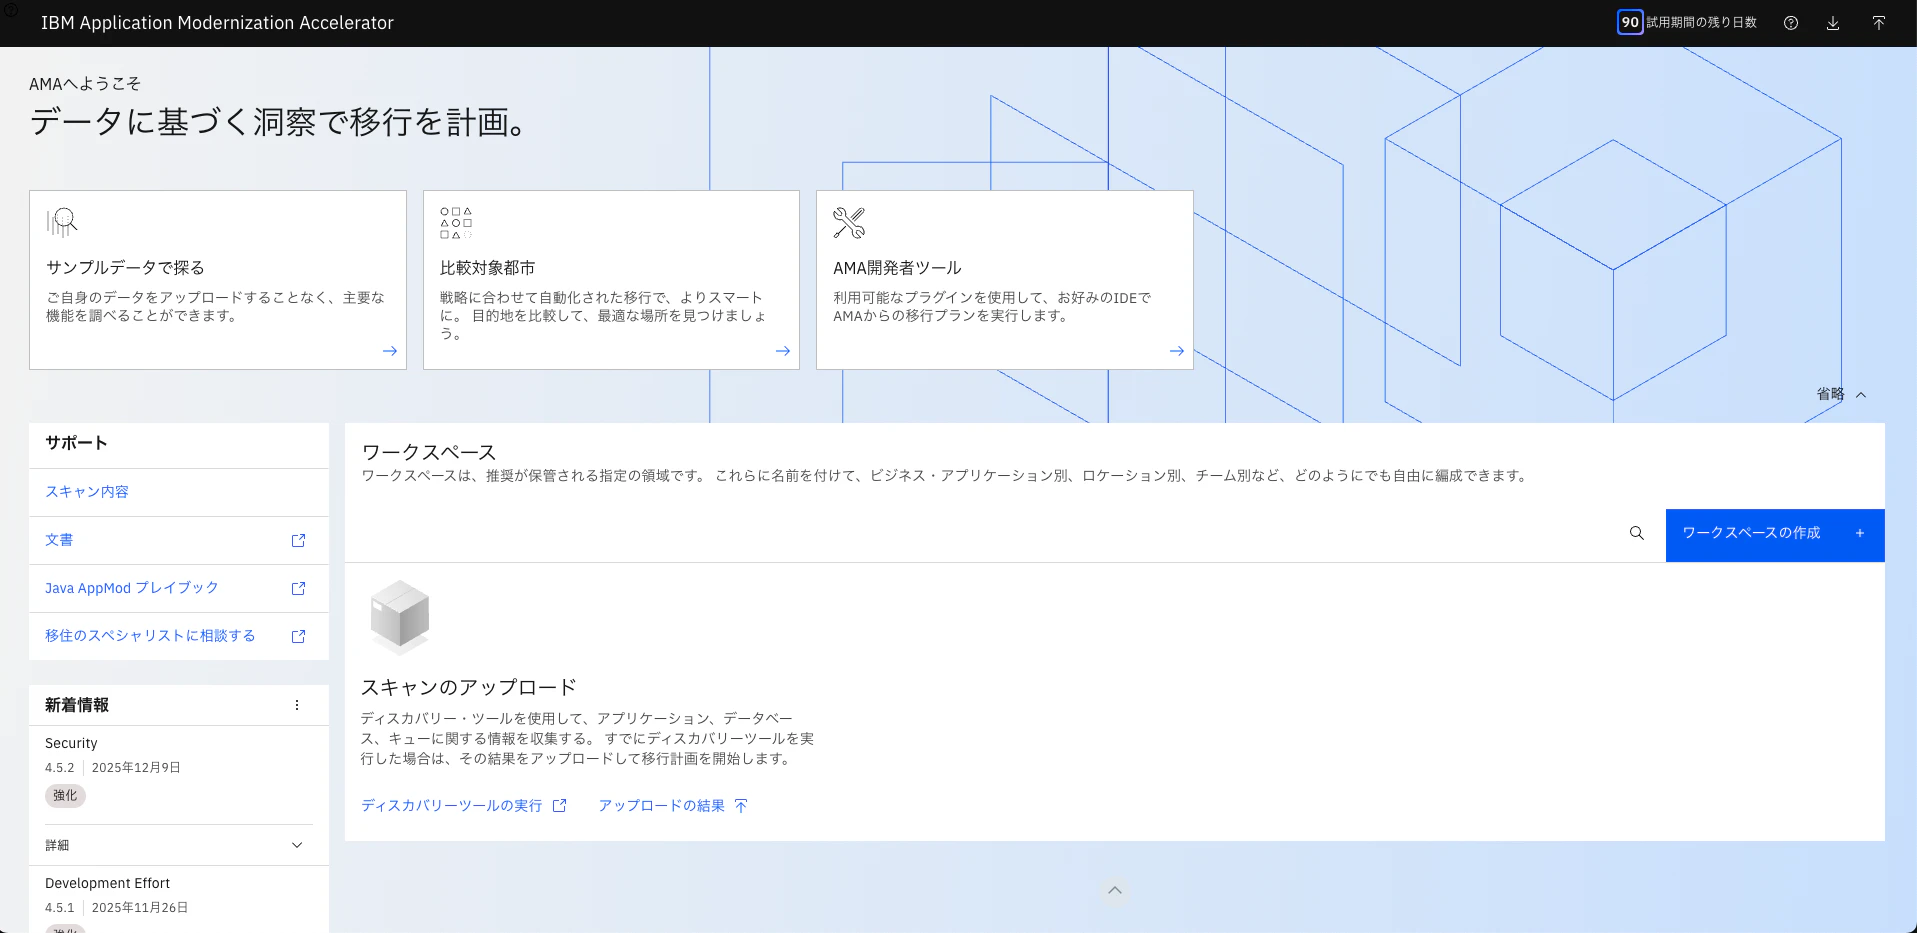This screenshot has height=933, width=1917.
Task: Click the plus icon on ワークスペースの作成
Action: click(1860, 533)
